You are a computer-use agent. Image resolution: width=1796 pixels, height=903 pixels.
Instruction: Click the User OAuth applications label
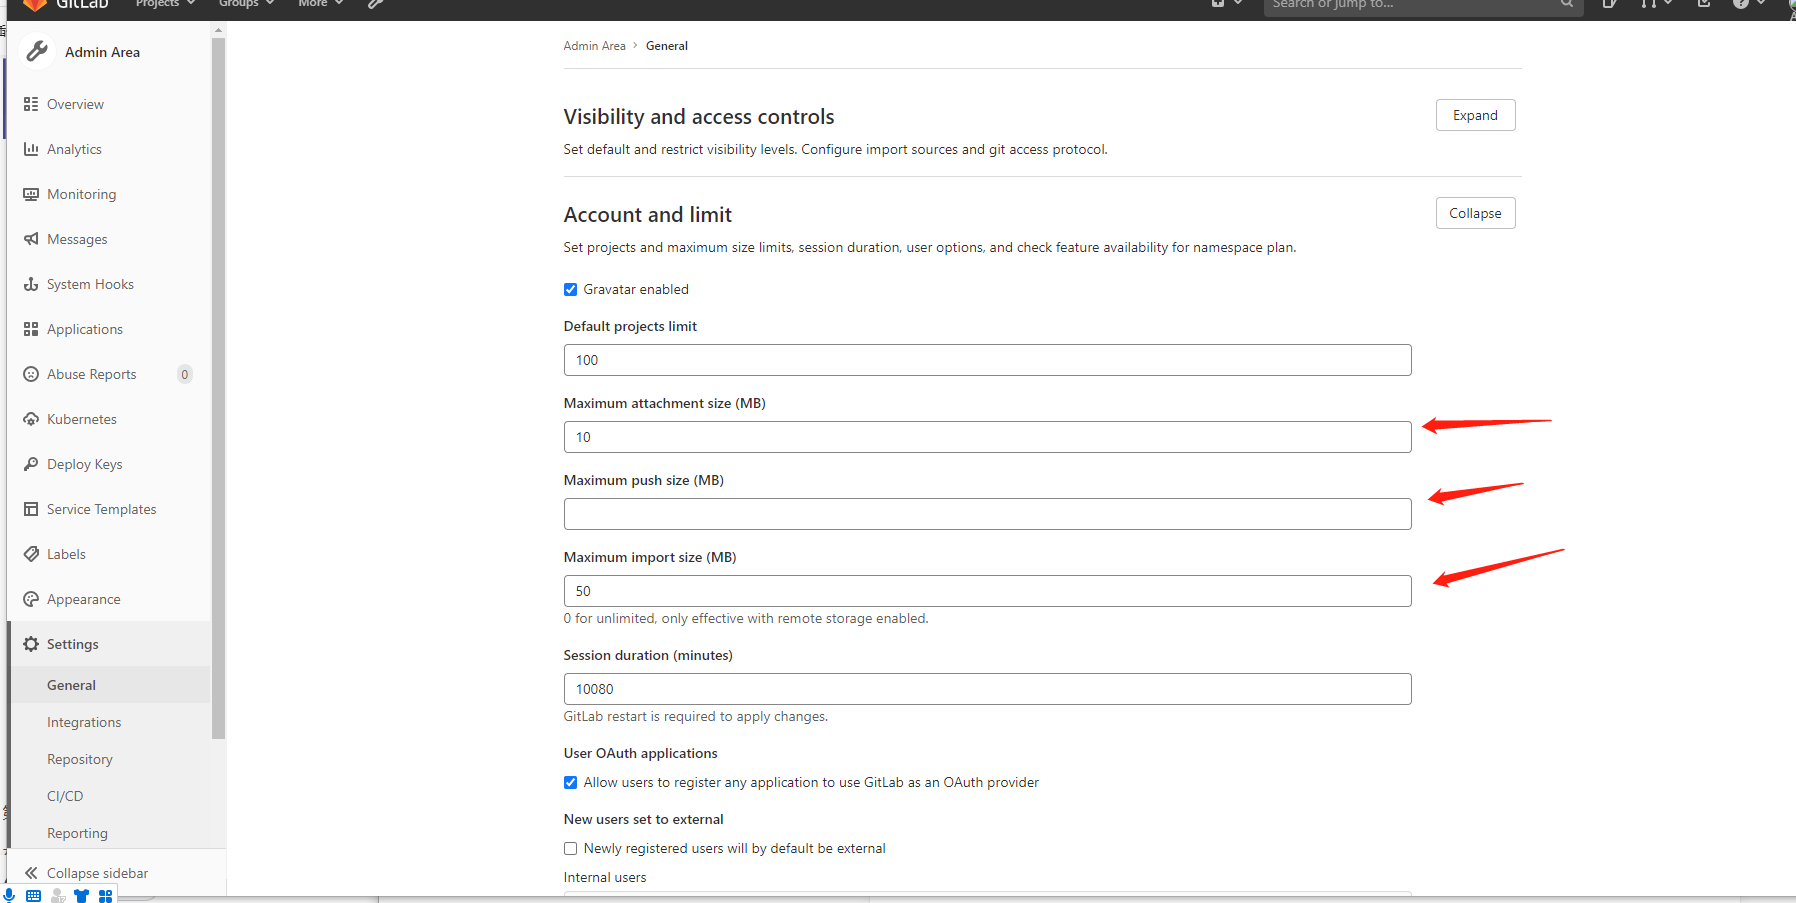click(640, 754)
